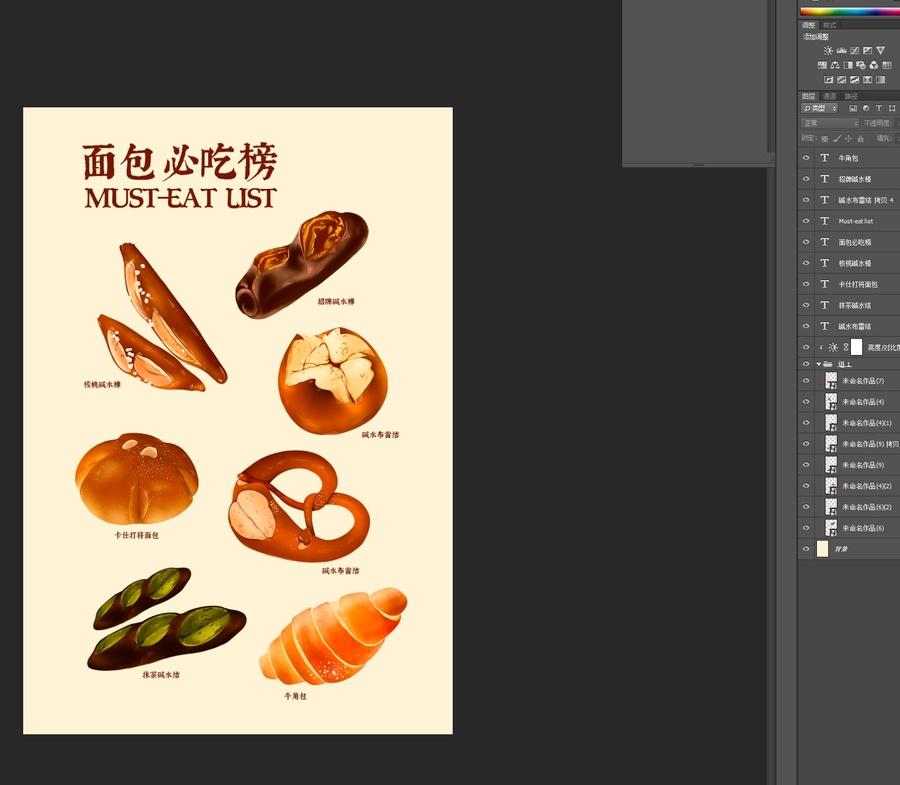
Task: Add a Hue/Saturation adjustment layer
Action: click(x=822, y=65)
